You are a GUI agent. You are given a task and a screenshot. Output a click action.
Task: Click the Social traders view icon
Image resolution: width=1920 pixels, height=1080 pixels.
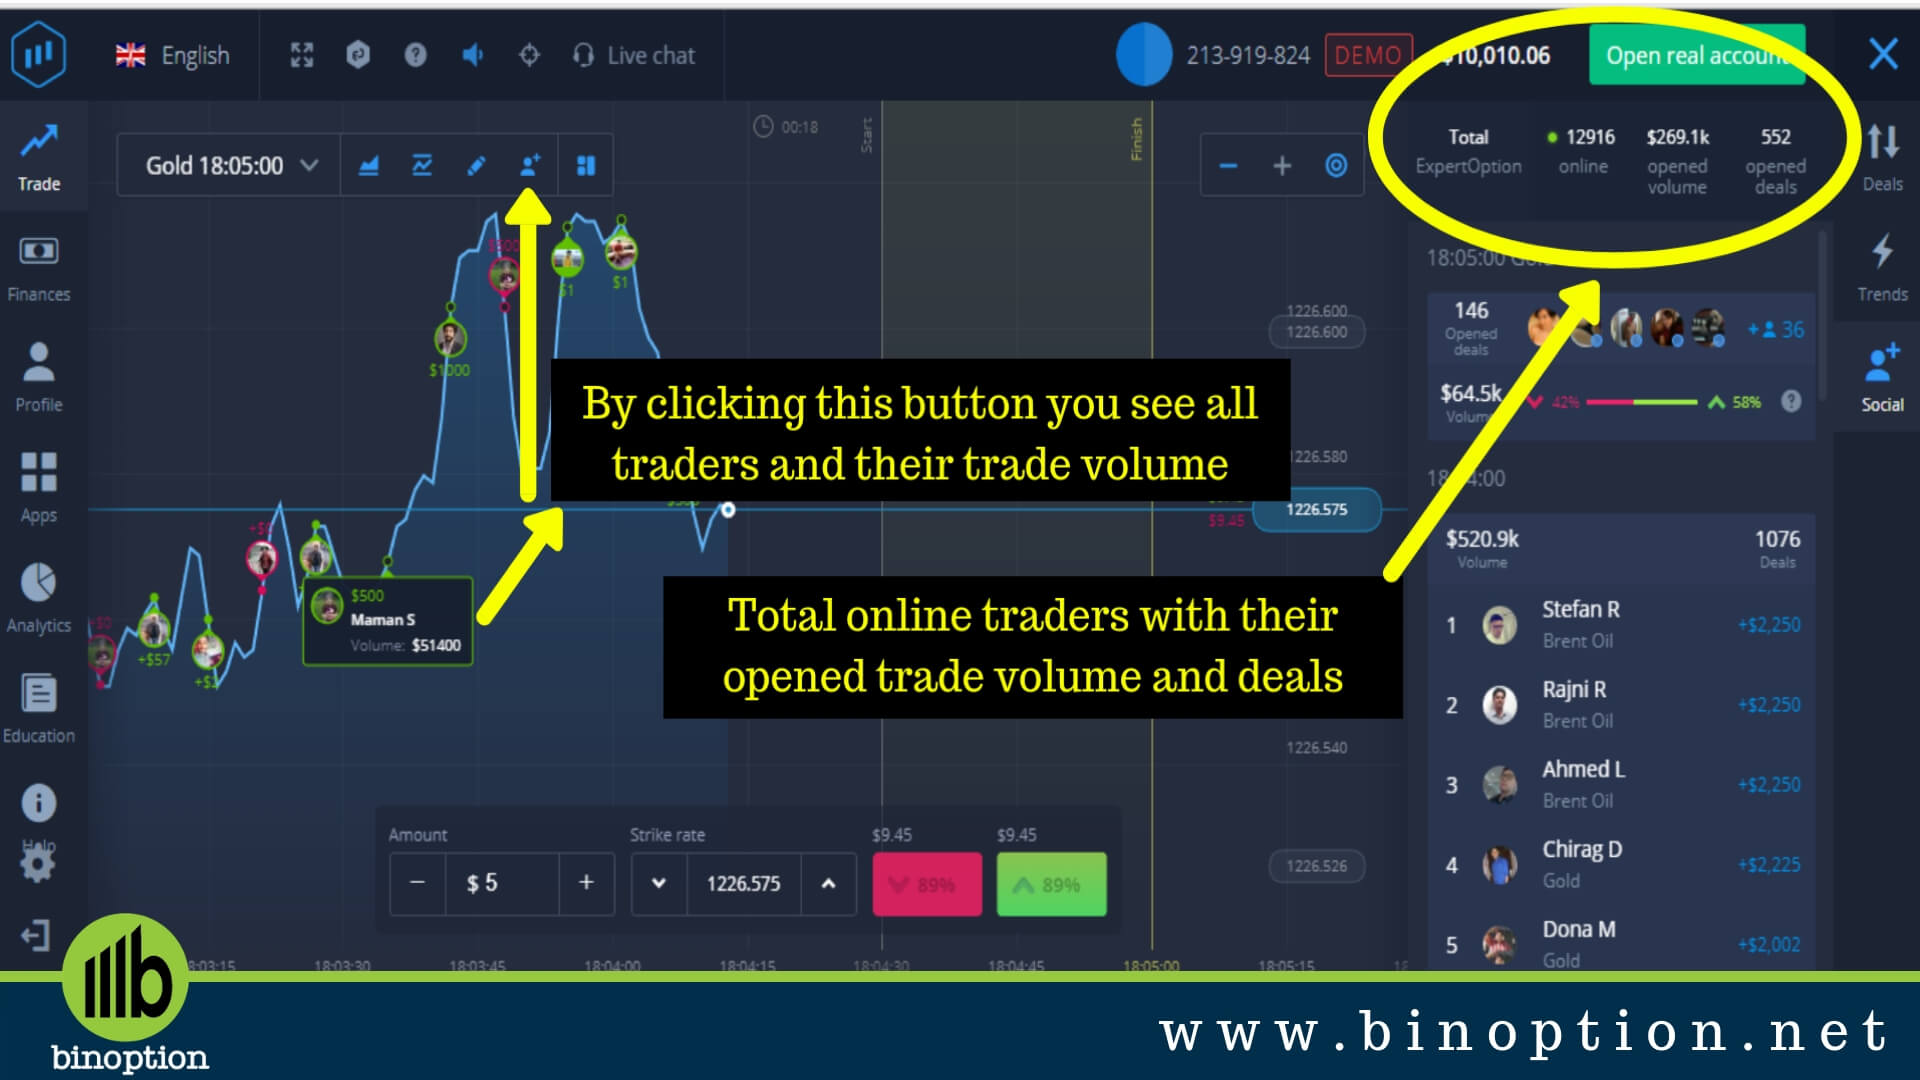(529, 165)
